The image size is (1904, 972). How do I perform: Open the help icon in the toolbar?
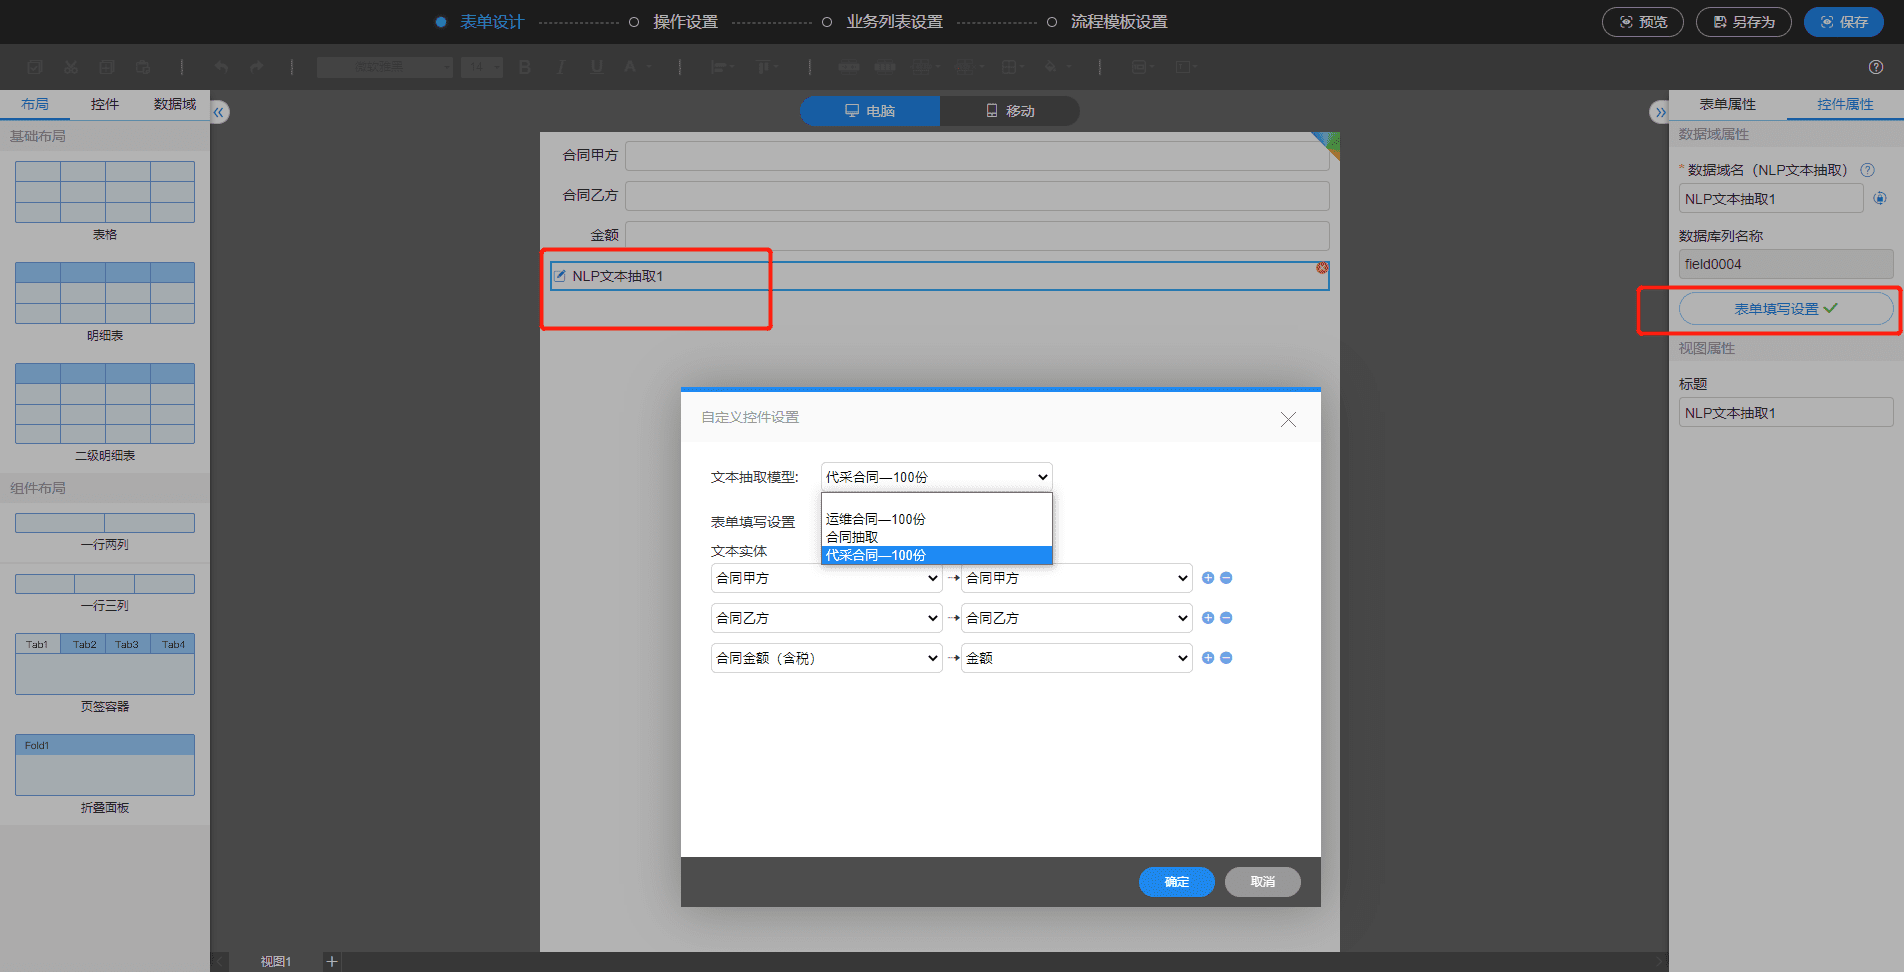1876,67
